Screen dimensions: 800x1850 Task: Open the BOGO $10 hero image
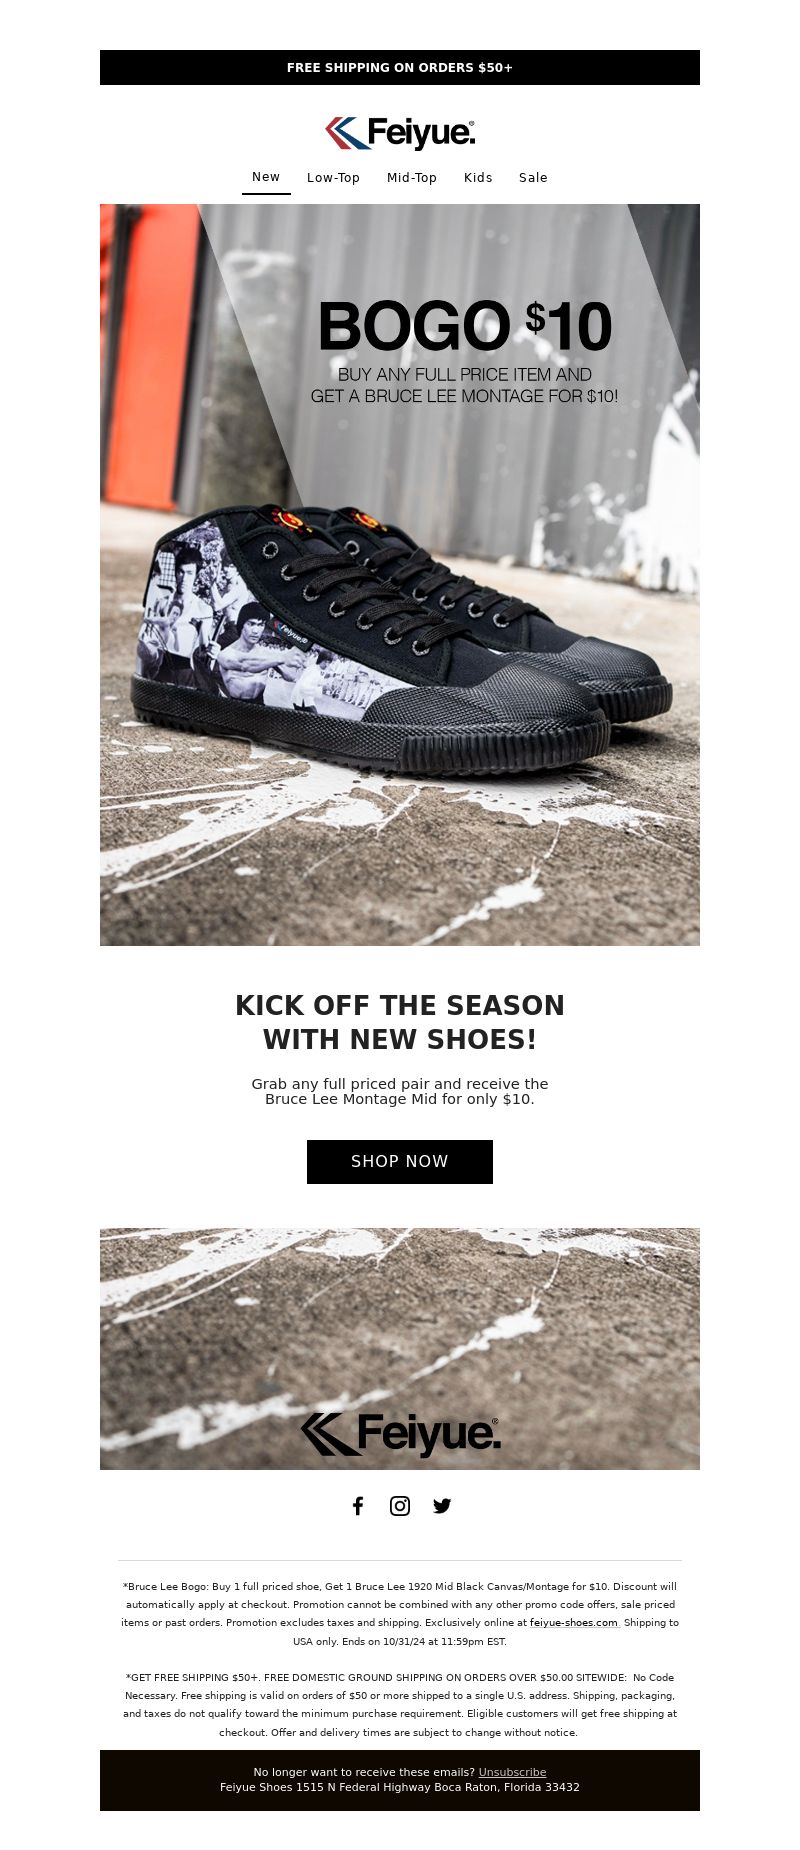[x=400, y=575]
